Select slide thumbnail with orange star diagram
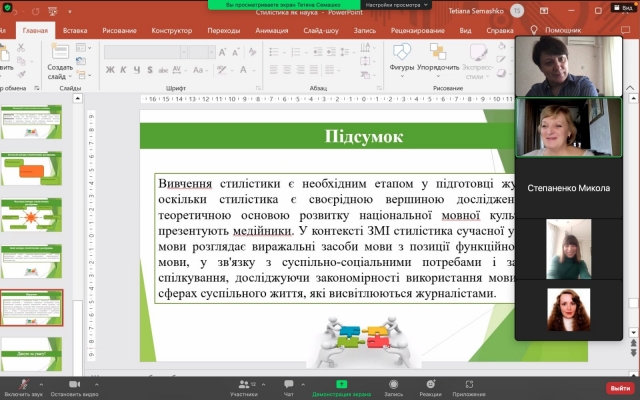The height and width of the screenshot is (400, 640). coord(32,215)
